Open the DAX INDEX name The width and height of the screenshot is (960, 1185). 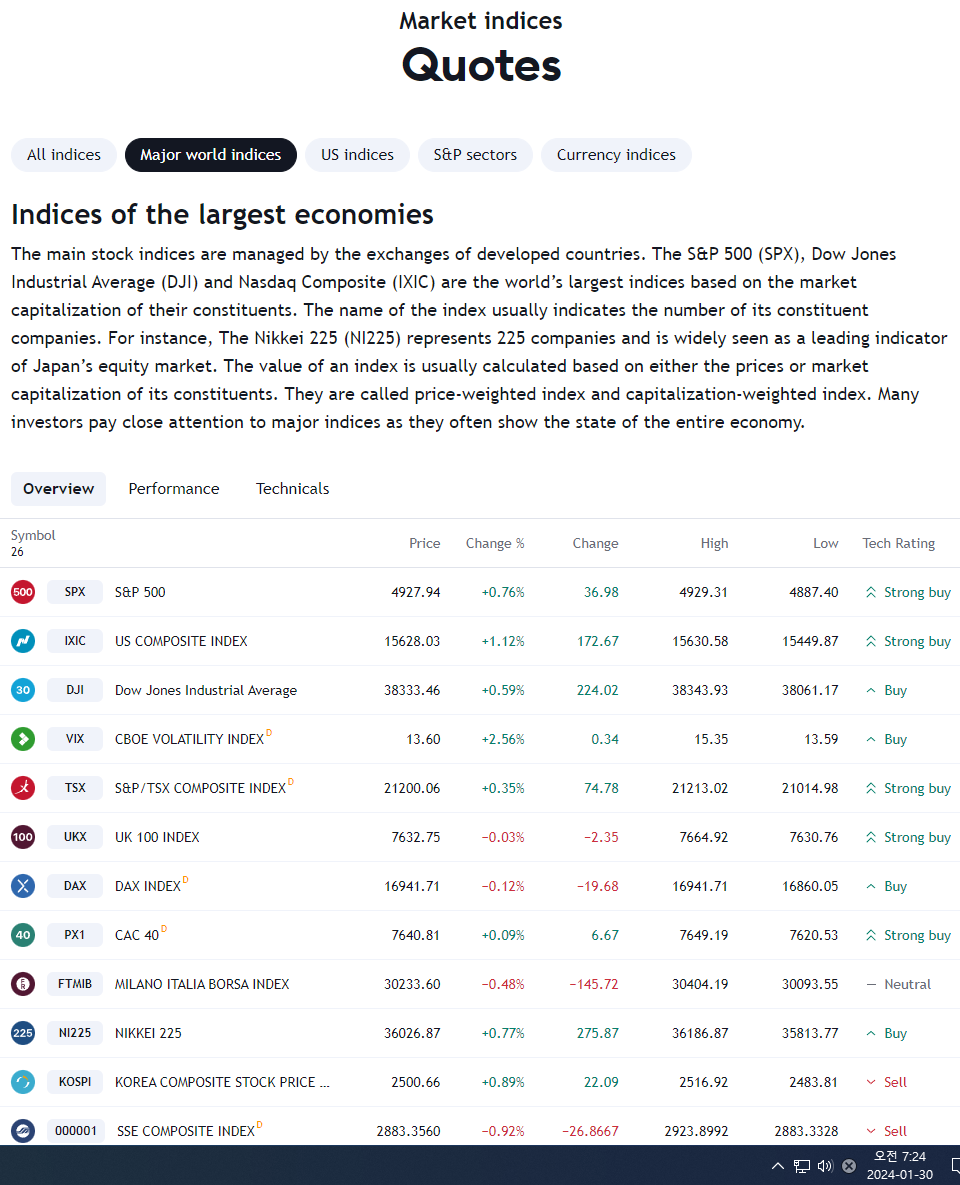pos(147,886)
